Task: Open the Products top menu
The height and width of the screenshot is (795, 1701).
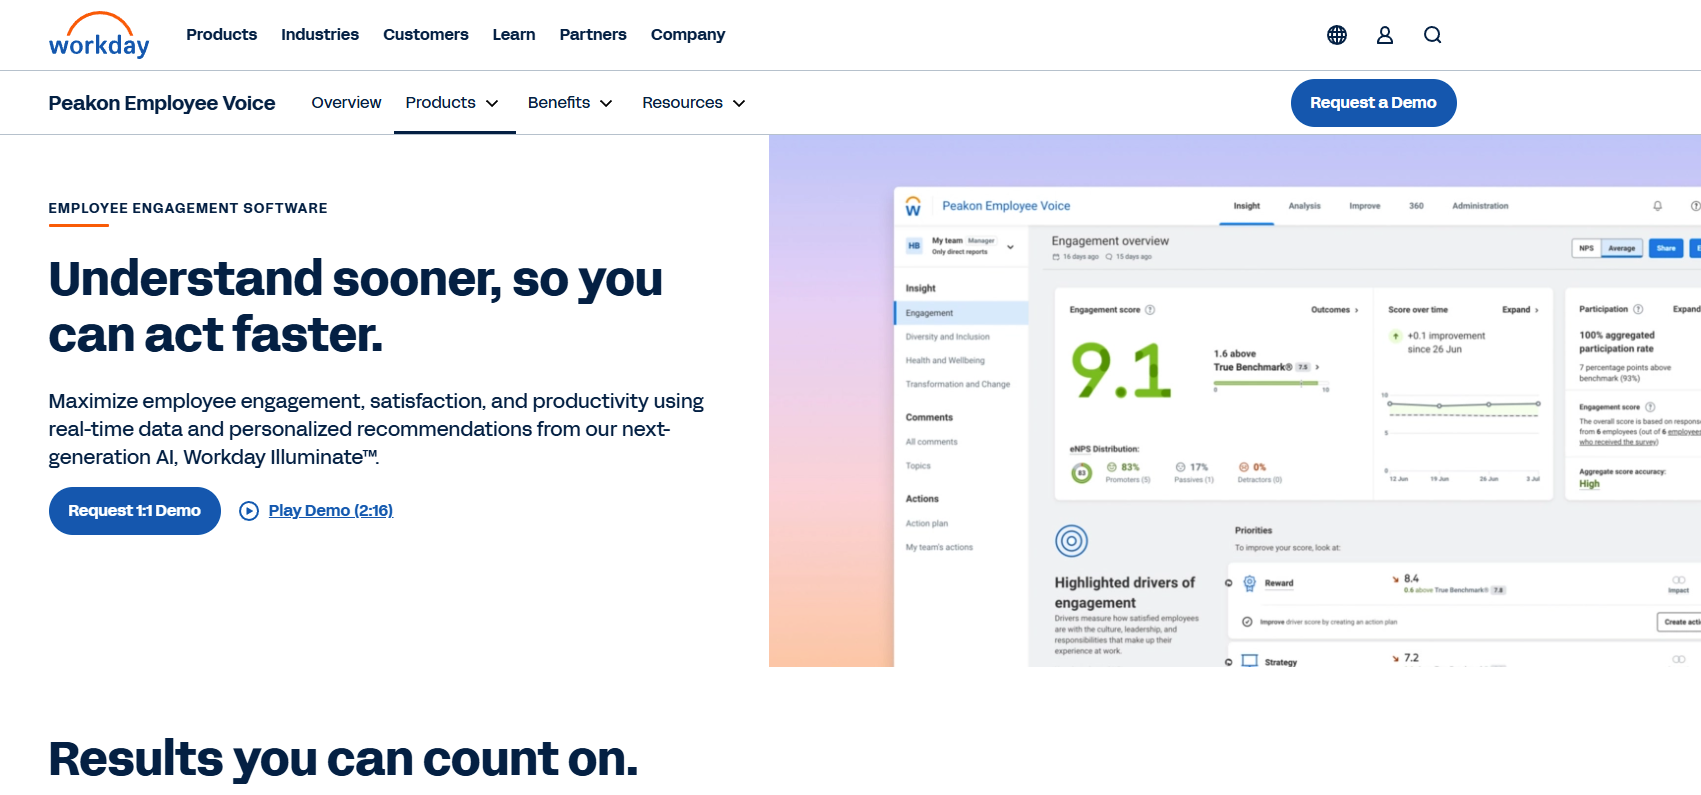Action: [x=221, y=35]
